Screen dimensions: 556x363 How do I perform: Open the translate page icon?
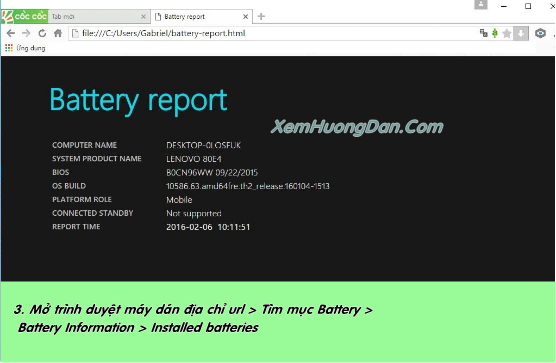tap(483, 33)
